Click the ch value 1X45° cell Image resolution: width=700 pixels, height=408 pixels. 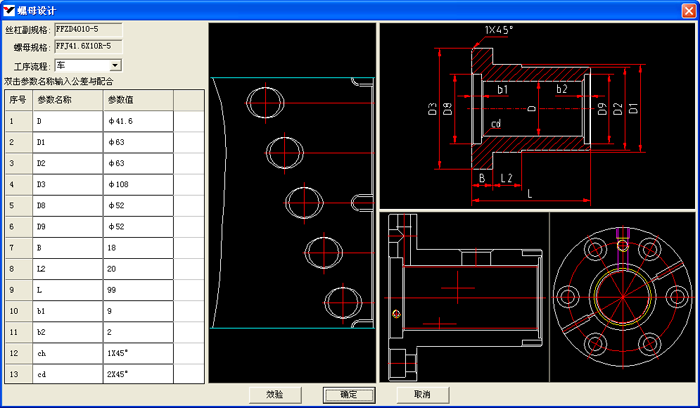click(138, 352)
